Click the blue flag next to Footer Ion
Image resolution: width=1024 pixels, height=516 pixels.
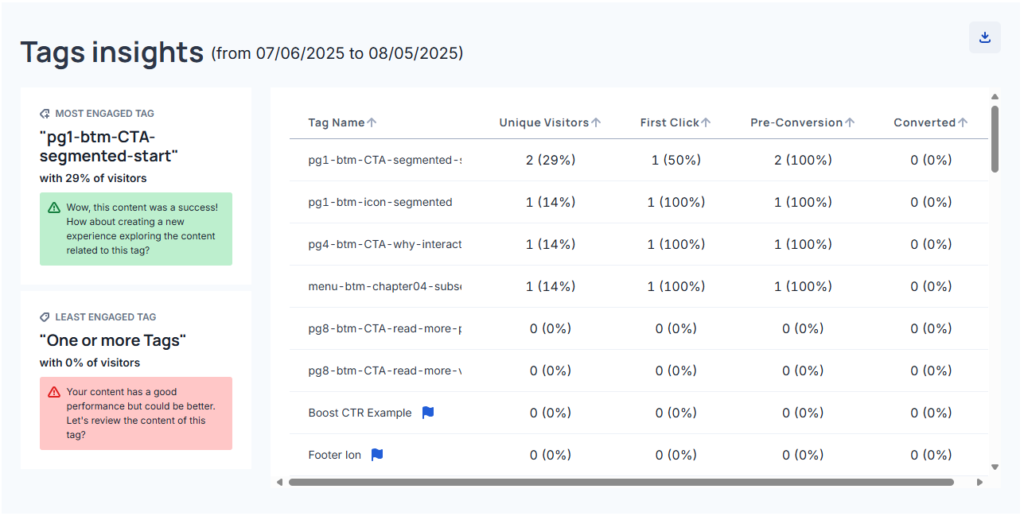pyautogui.click(x=377, y=455)
